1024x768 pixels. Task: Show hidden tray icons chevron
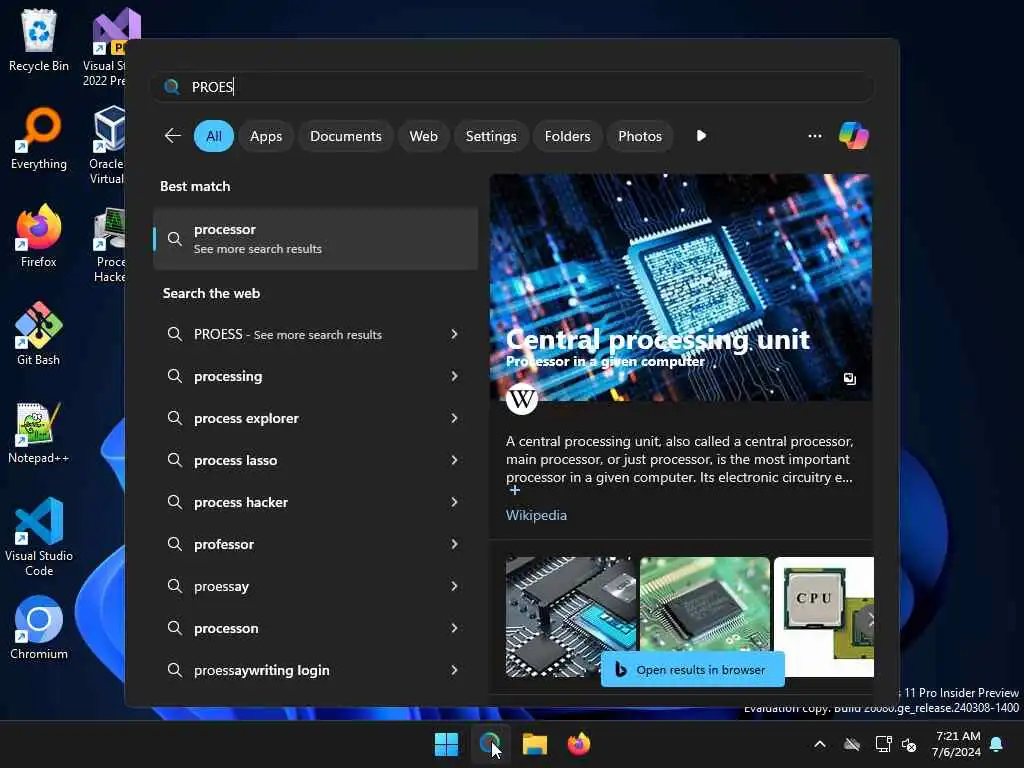820,744
